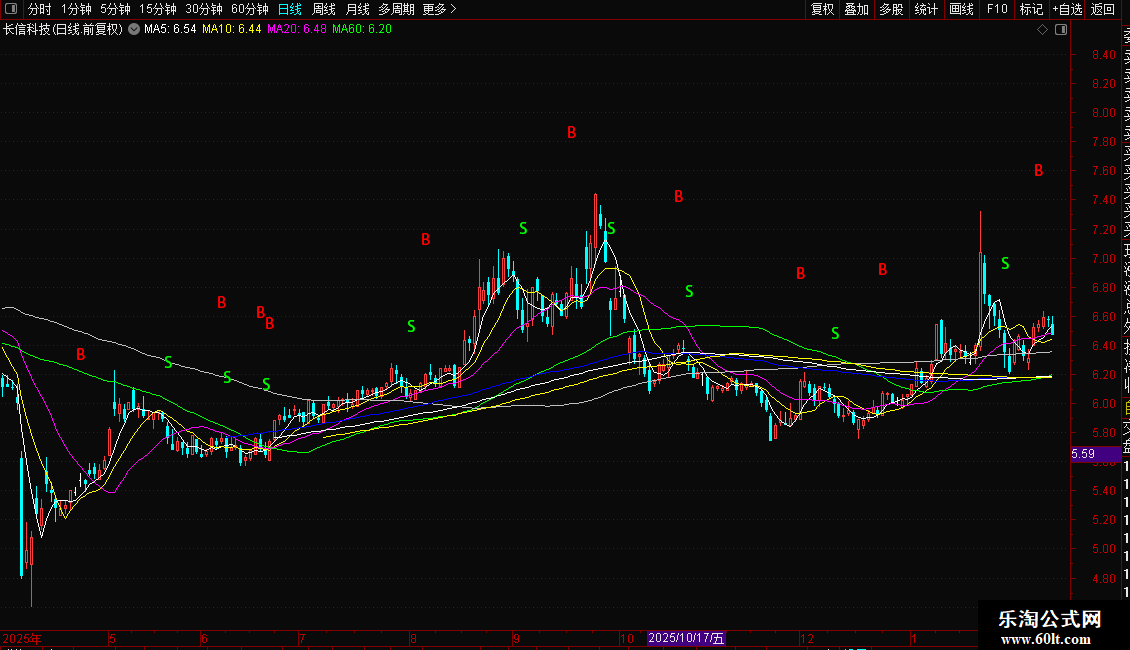Switch to 1分钟 period
The image size is (1130, 650).
coord(76,9)
